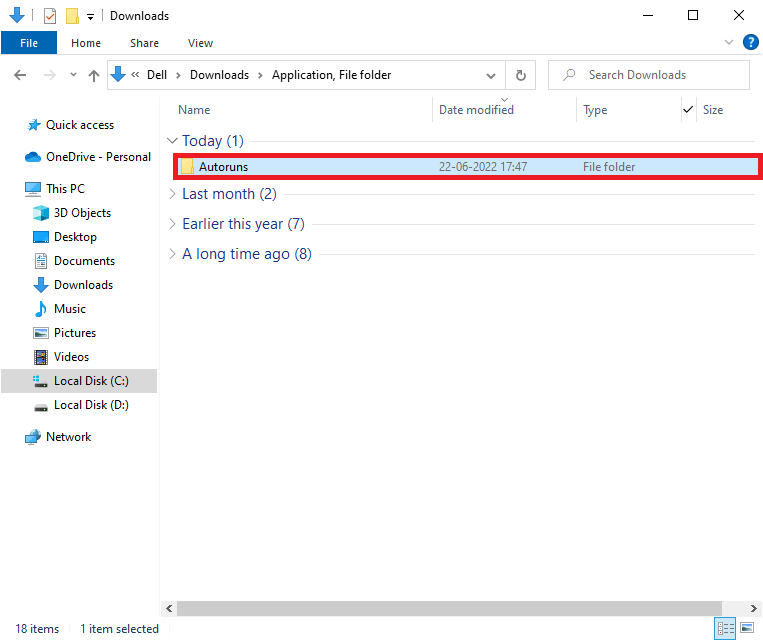The image size is (763, 641).
Task: Expand the Last month (2) group
Action: click(x=172, y=194)
